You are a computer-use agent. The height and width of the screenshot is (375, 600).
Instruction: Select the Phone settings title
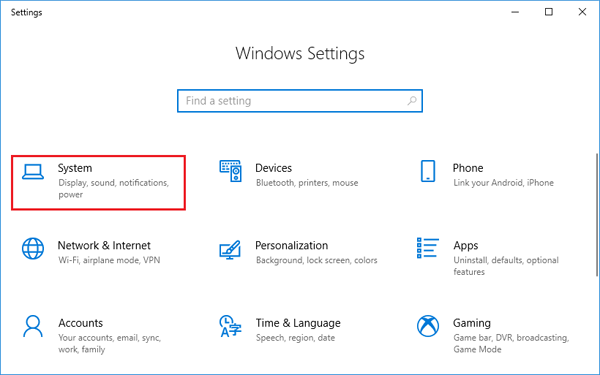click(468, 168)
